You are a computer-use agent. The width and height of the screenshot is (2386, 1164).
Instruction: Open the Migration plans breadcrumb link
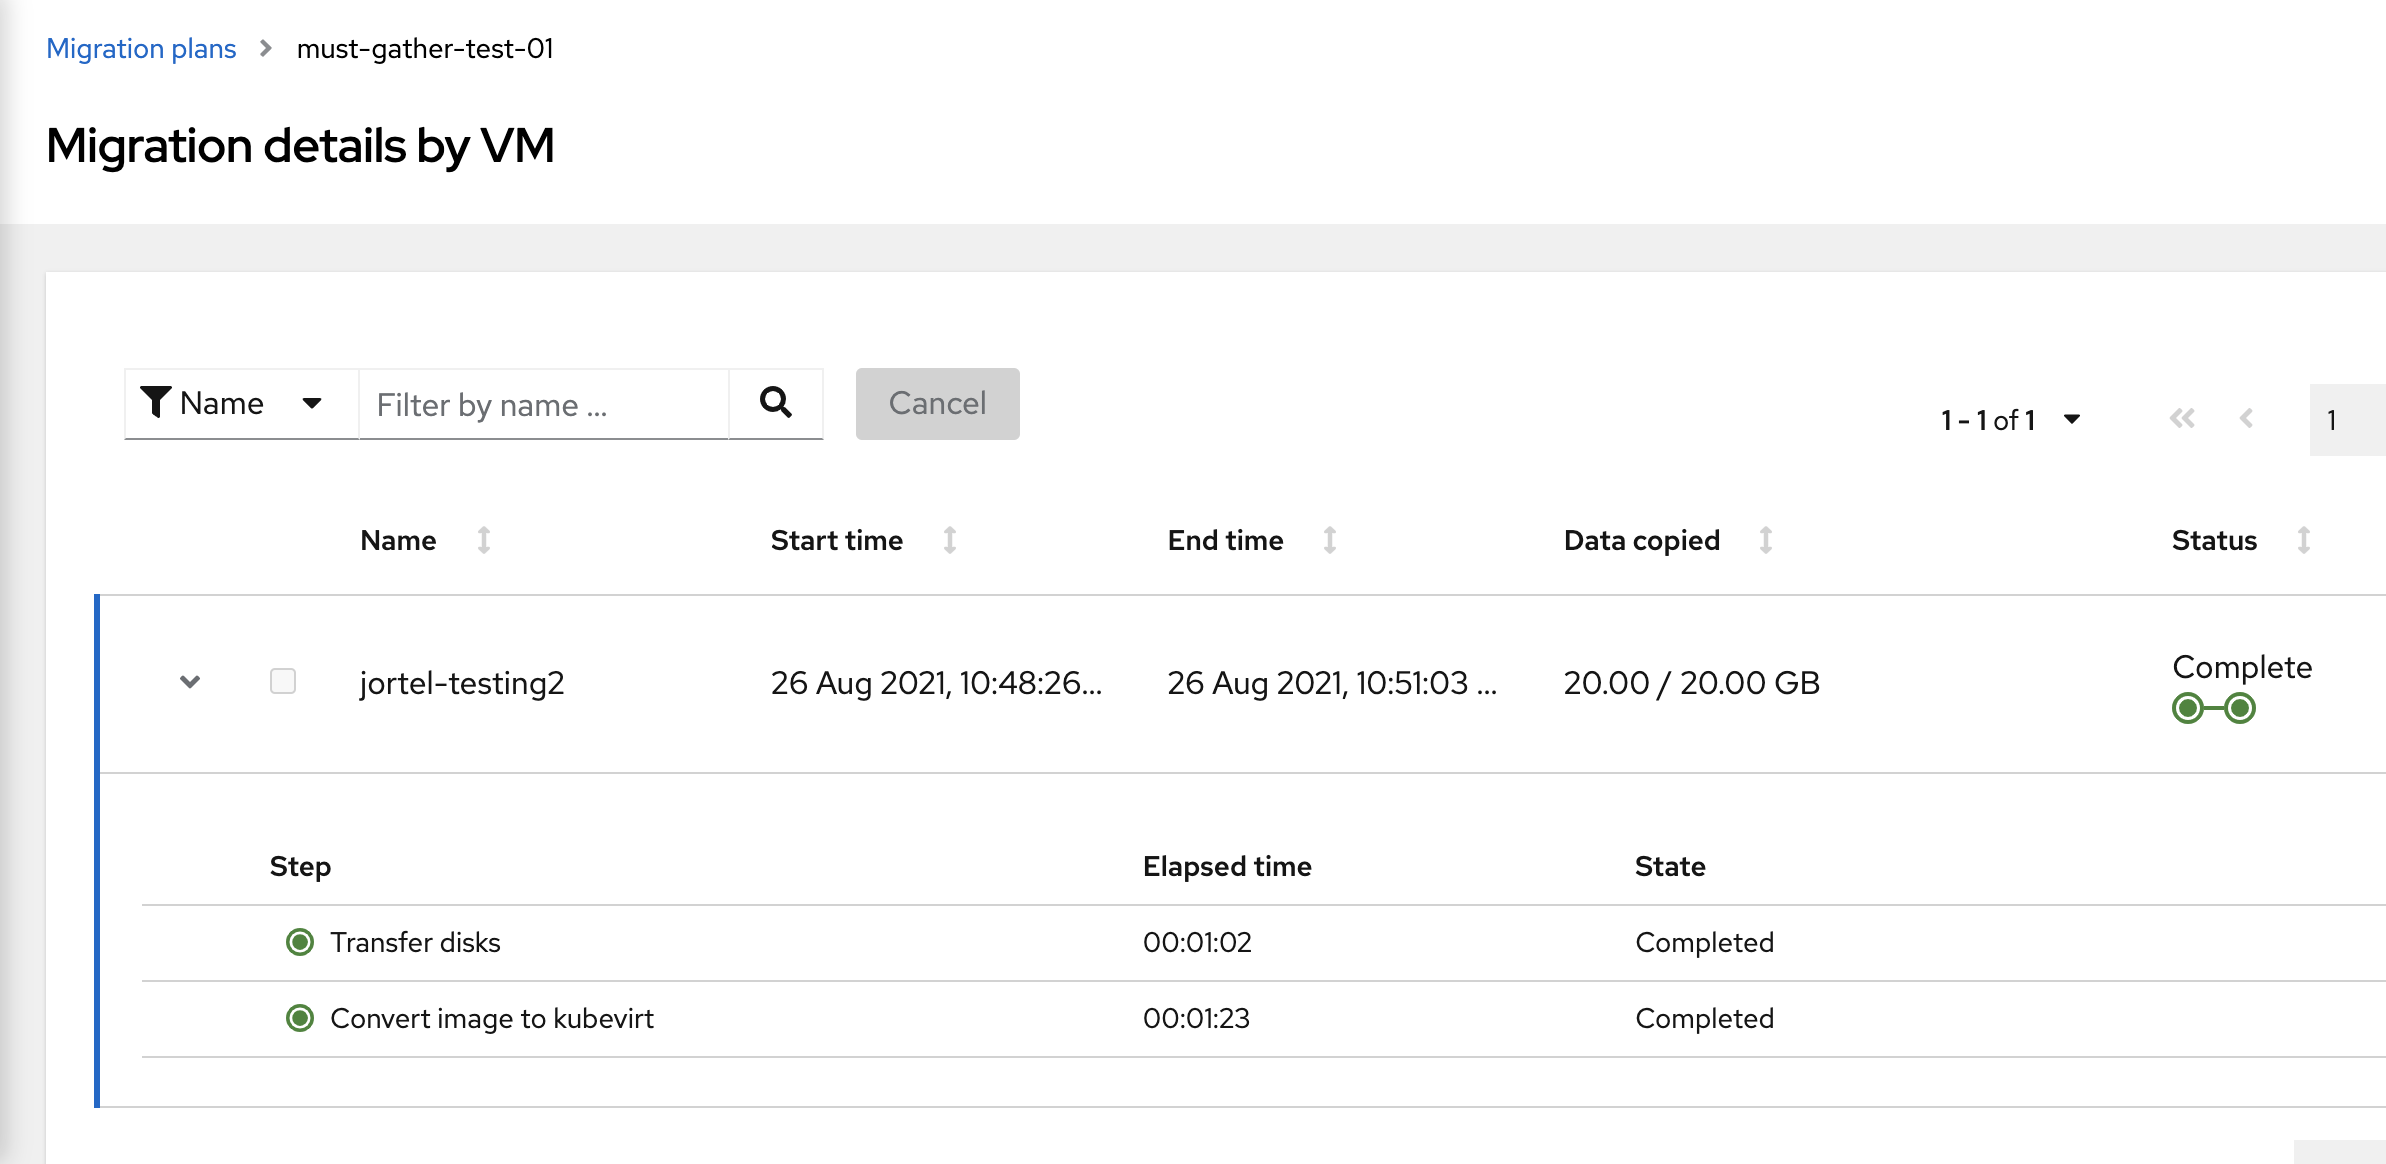coord(141,47)
